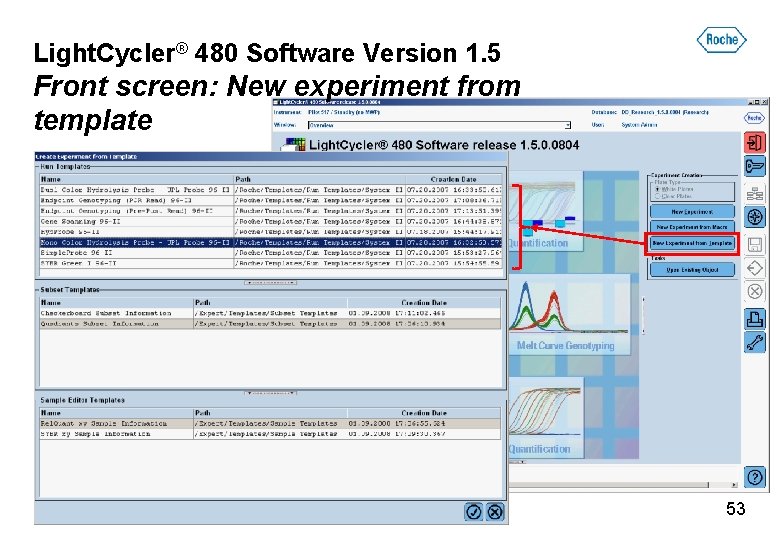Click the plate icon beside software release title
780x540 pixels.
click(293, 145)
